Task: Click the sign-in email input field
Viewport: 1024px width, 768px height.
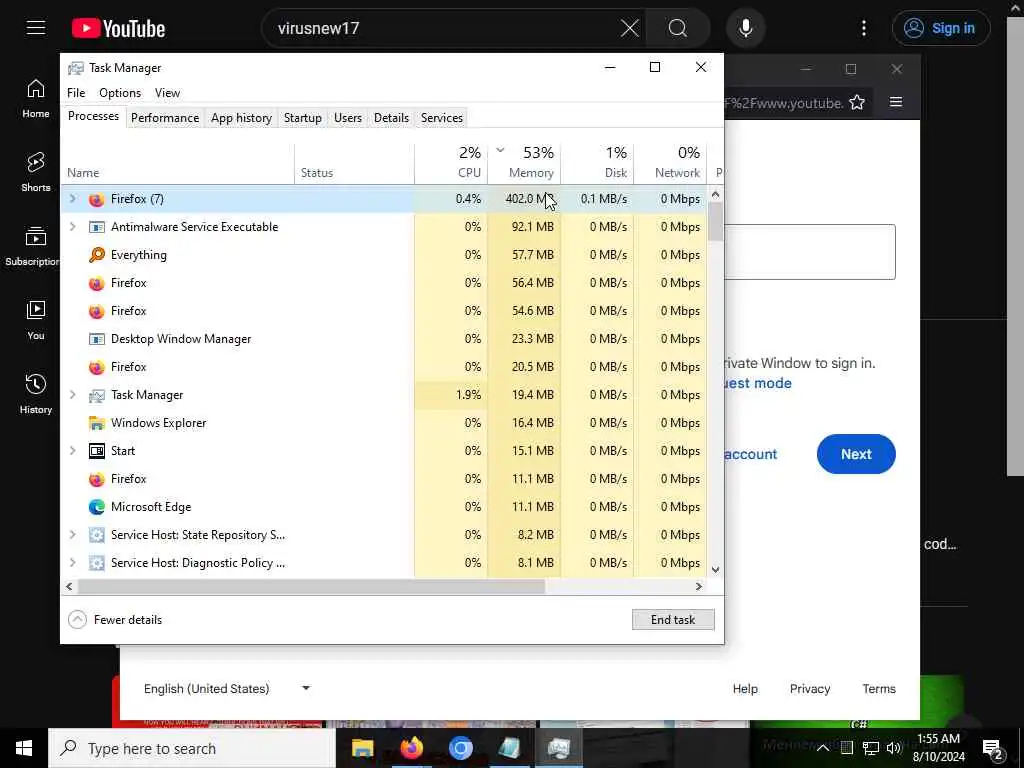Action: [x=810, y=252]
